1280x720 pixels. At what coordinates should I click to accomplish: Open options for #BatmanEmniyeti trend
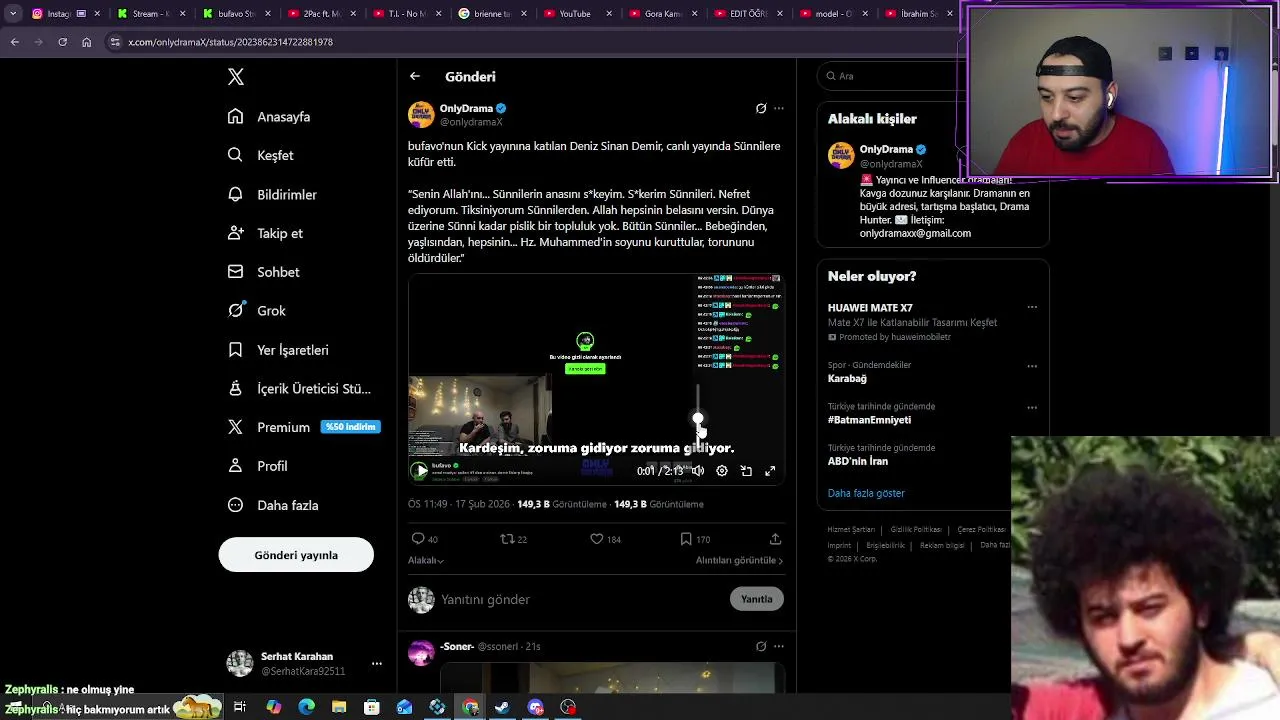pyautogui.click(x=1032, y=408)
